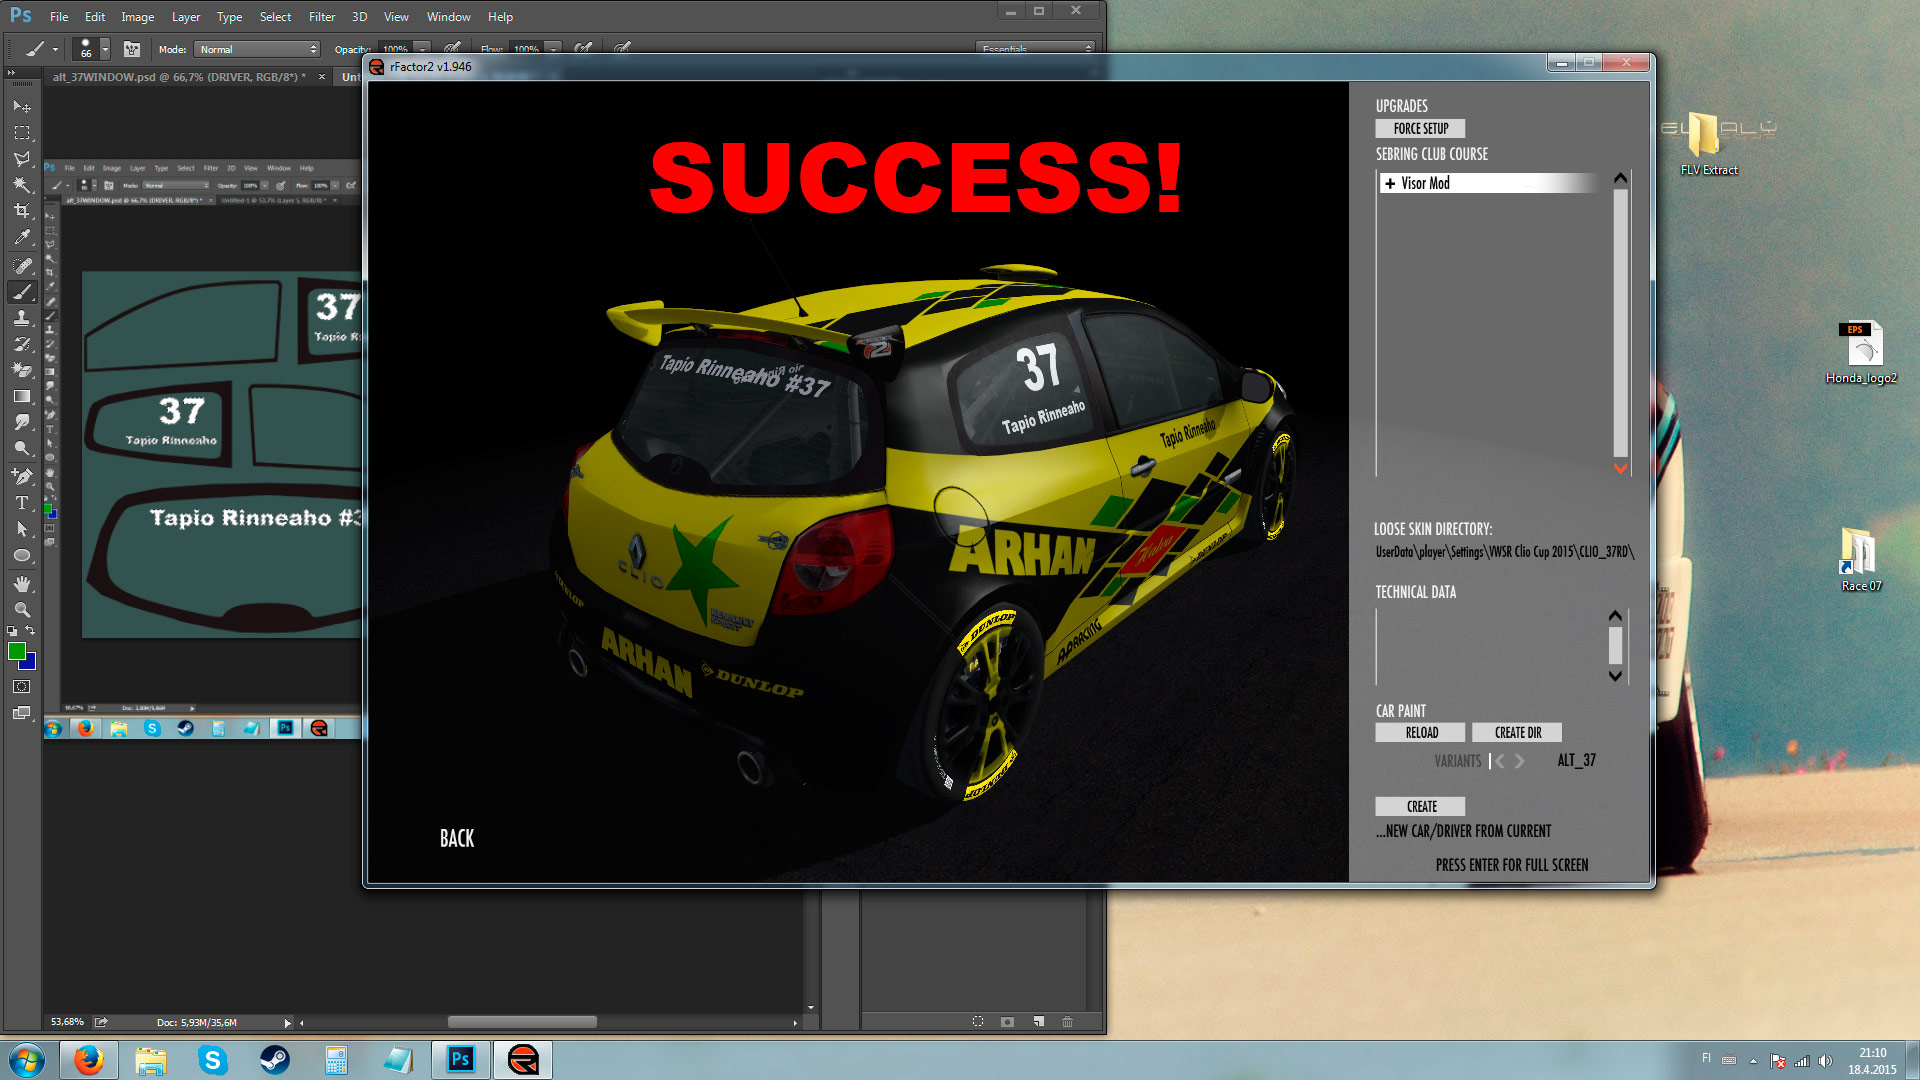Select the Eraser tool

21,370
